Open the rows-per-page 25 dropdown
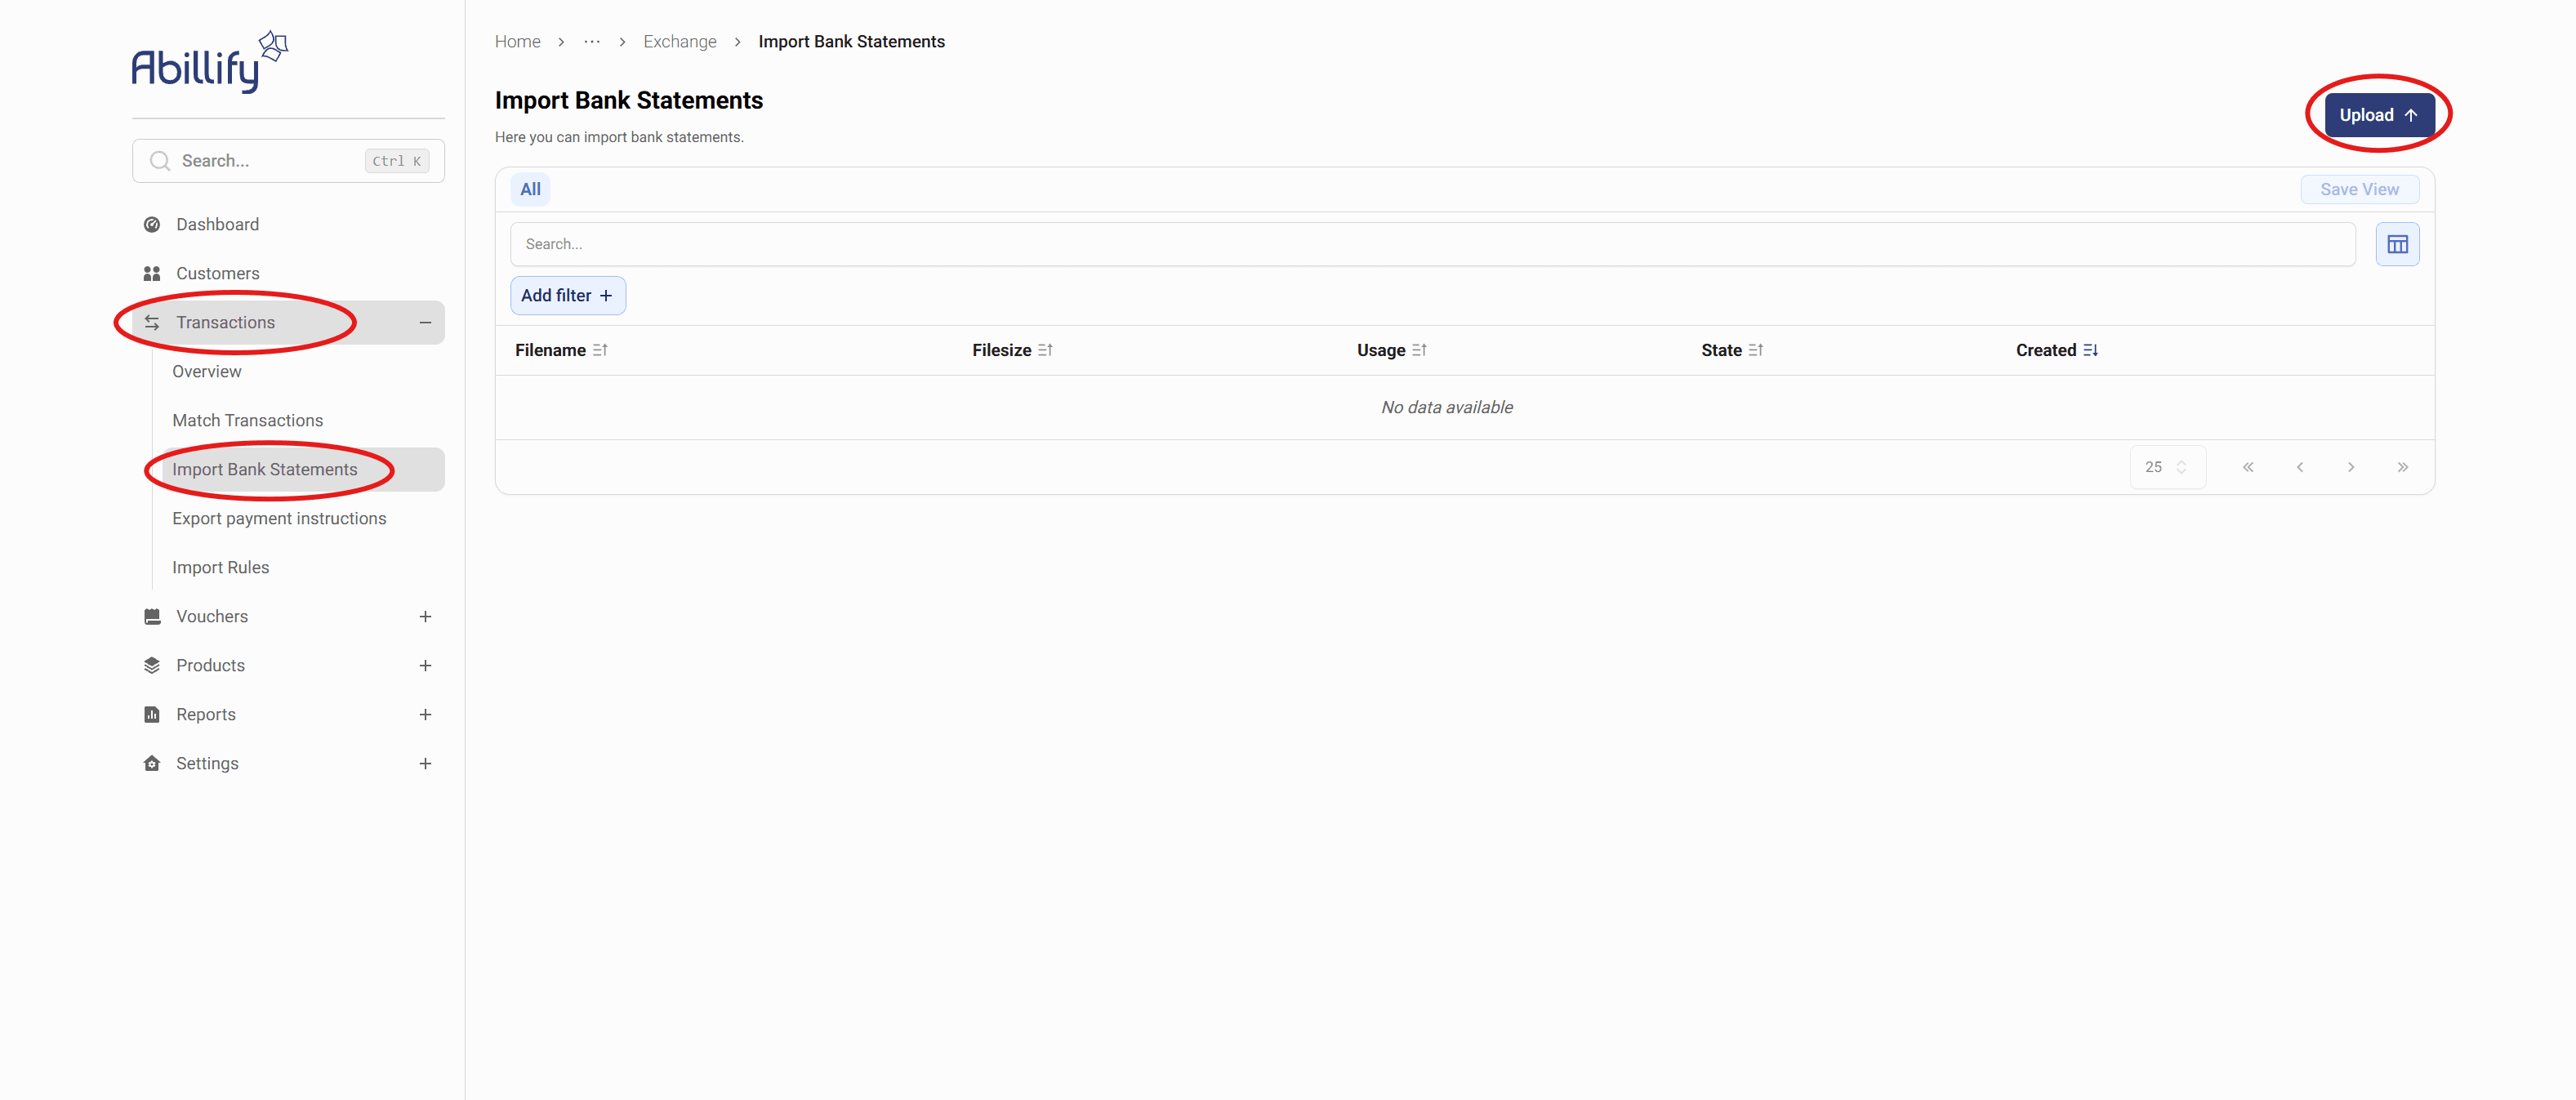The image size is (2576, 1100). pos(2167,467)
